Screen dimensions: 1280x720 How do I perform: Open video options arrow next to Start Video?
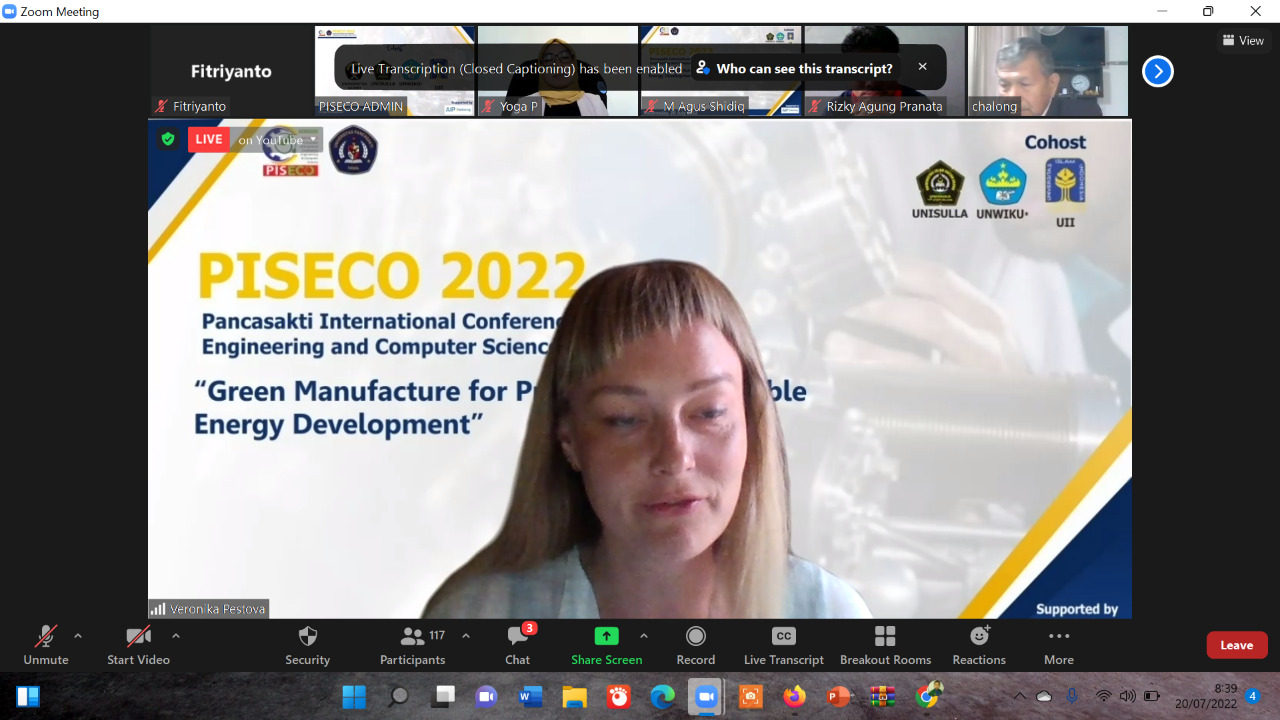tap(176, 636)
